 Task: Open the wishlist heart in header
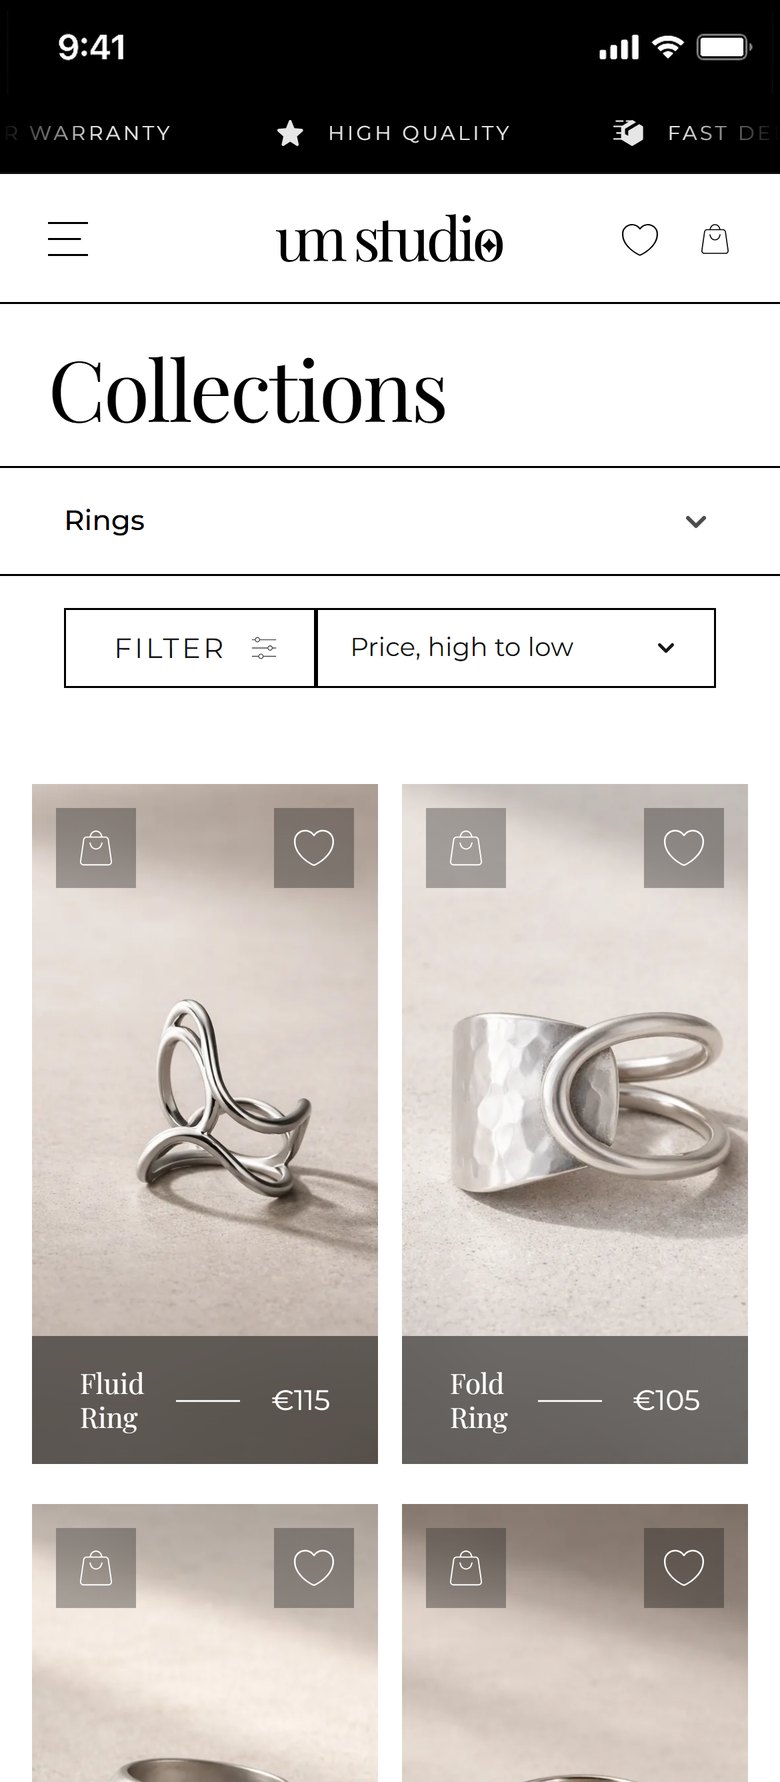coord(640,239)
